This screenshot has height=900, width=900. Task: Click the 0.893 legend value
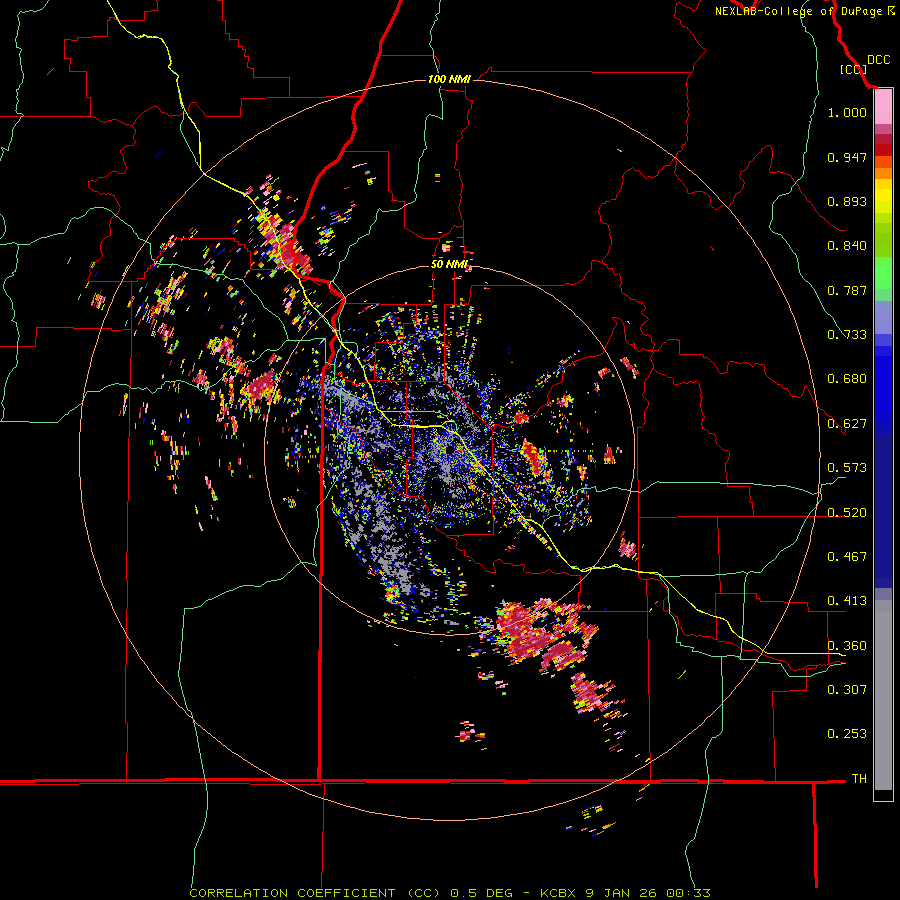[x=847, y=201]
